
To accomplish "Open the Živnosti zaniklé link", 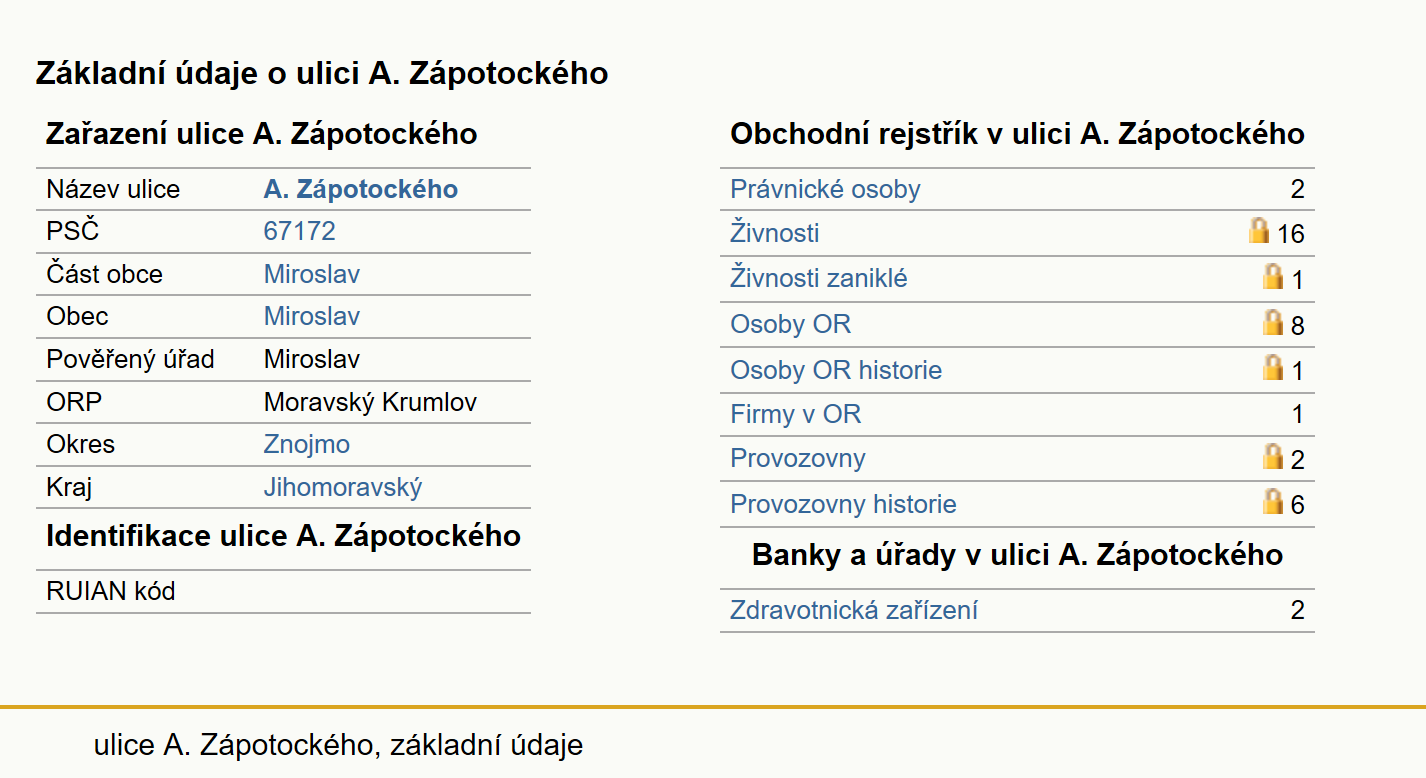I will point(819,278).
